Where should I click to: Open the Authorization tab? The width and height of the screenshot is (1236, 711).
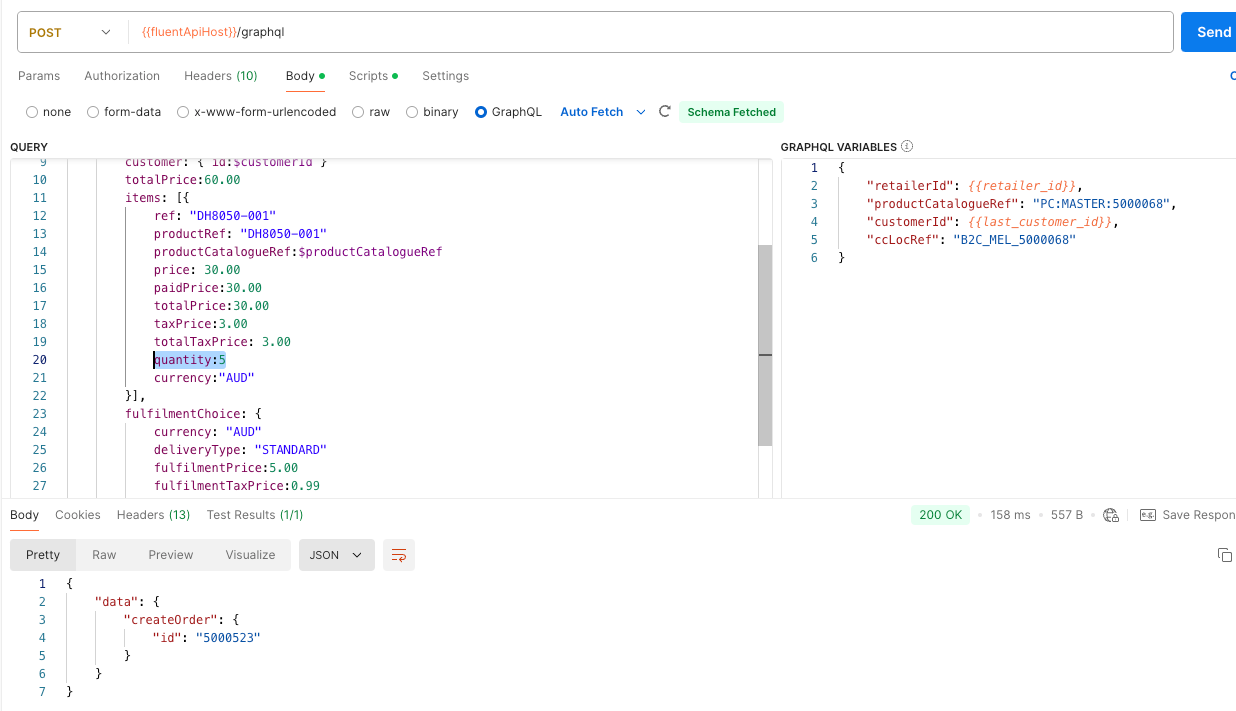coord(122,76)
